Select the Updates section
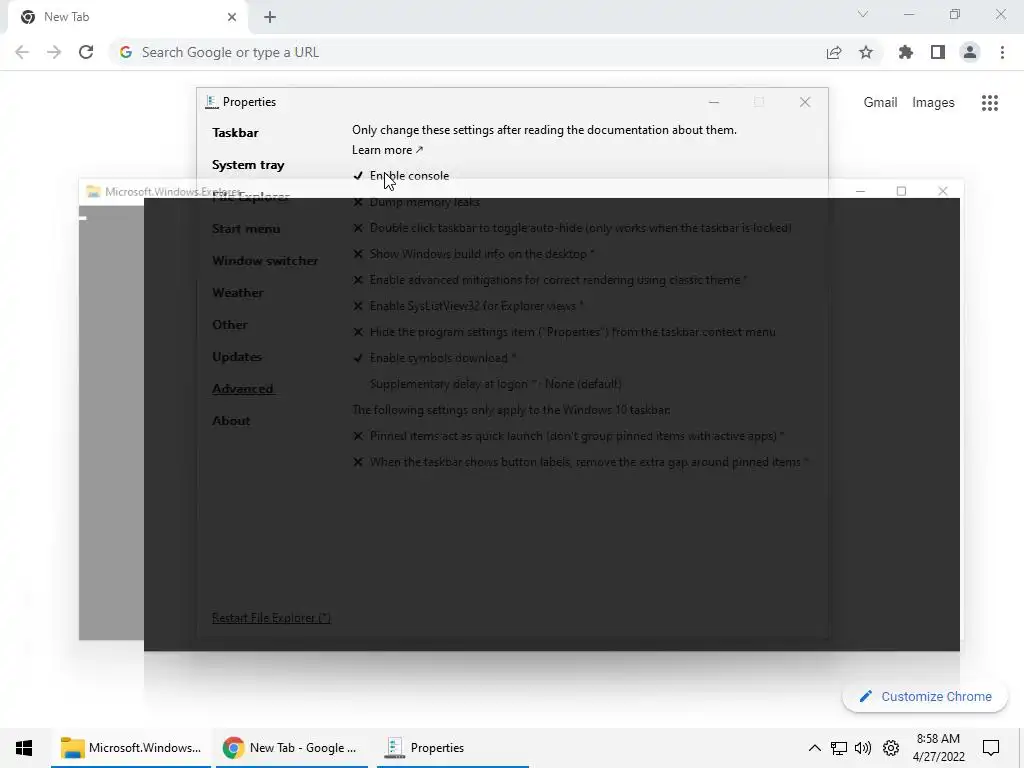This screenshot has width=1024, height=768. 237,357
